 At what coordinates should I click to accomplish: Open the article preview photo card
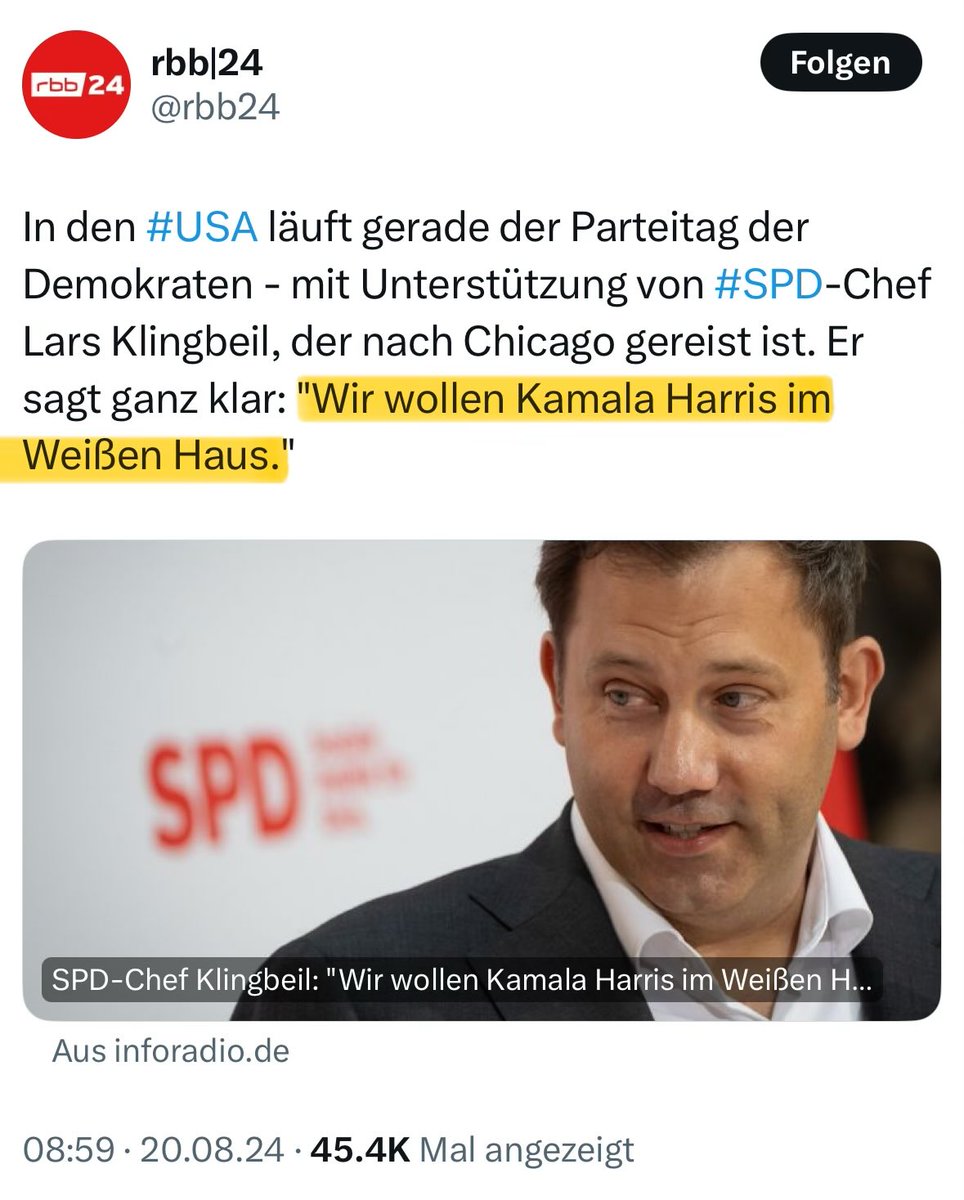pos(482,780)
